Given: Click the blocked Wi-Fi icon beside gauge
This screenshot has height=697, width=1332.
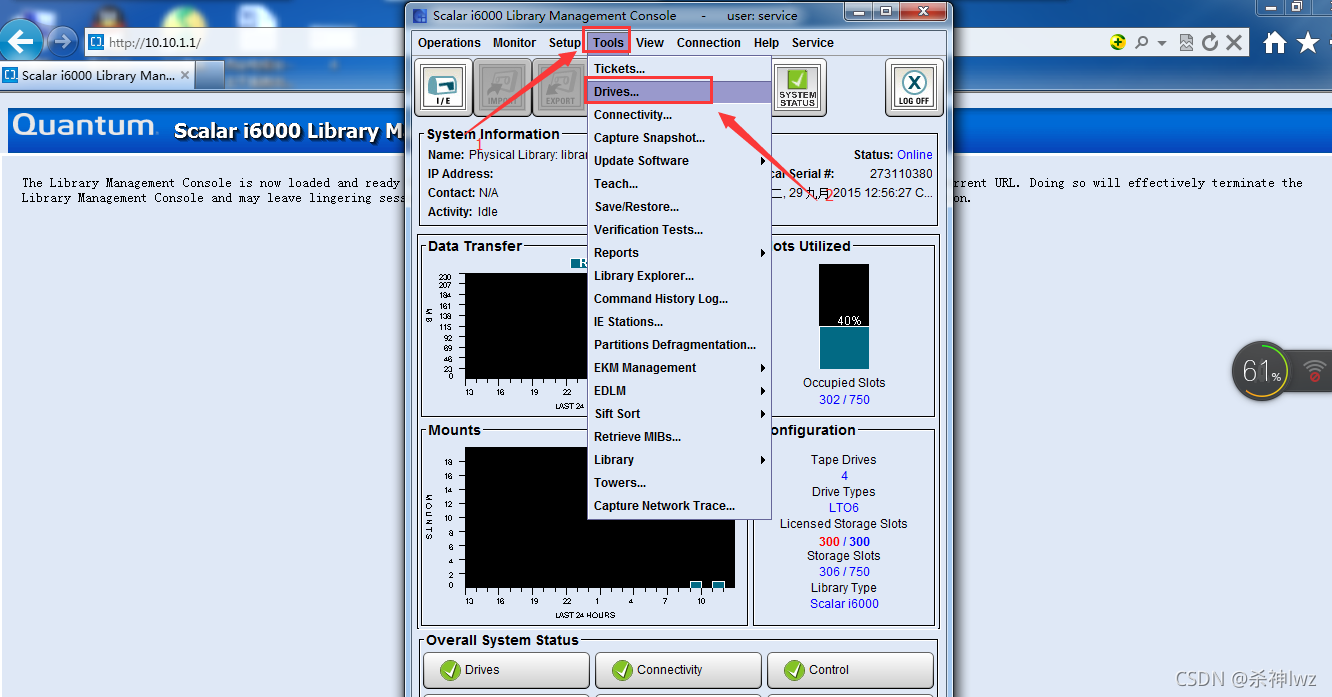Looking at the screenshot, I should tap(1314, 371).
